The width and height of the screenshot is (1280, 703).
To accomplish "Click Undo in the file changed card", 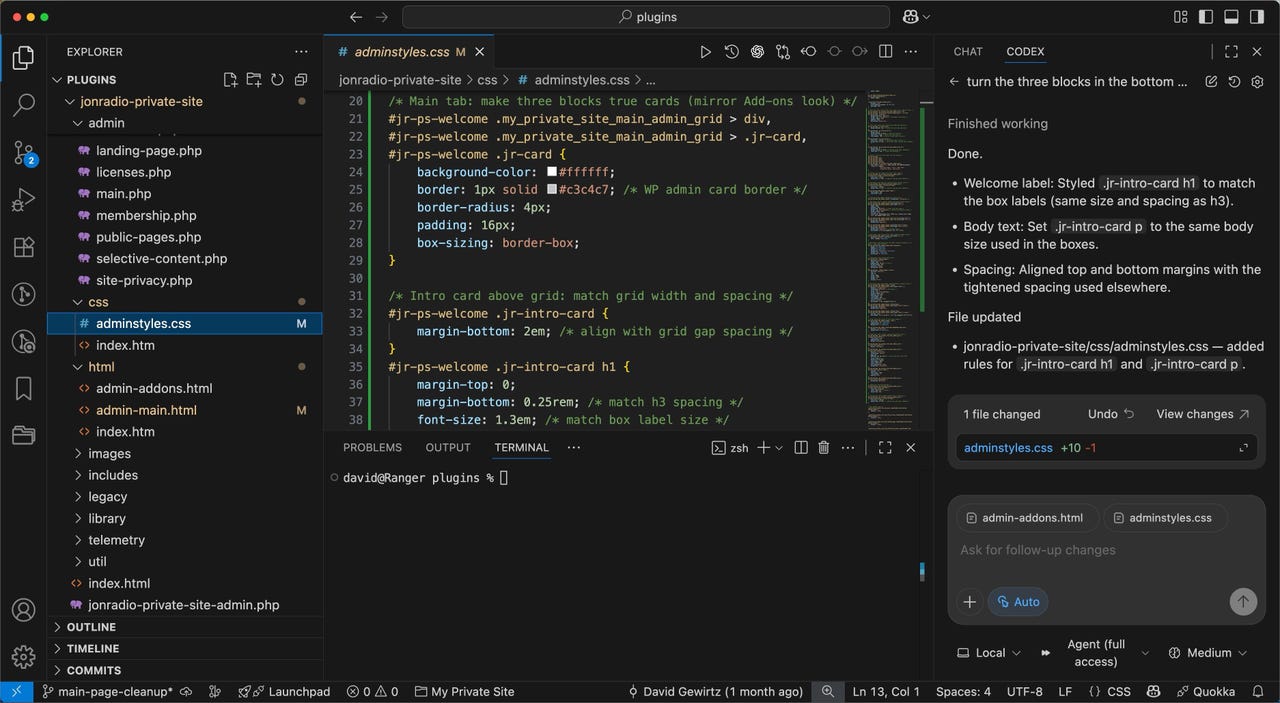I will point(1111,414).
